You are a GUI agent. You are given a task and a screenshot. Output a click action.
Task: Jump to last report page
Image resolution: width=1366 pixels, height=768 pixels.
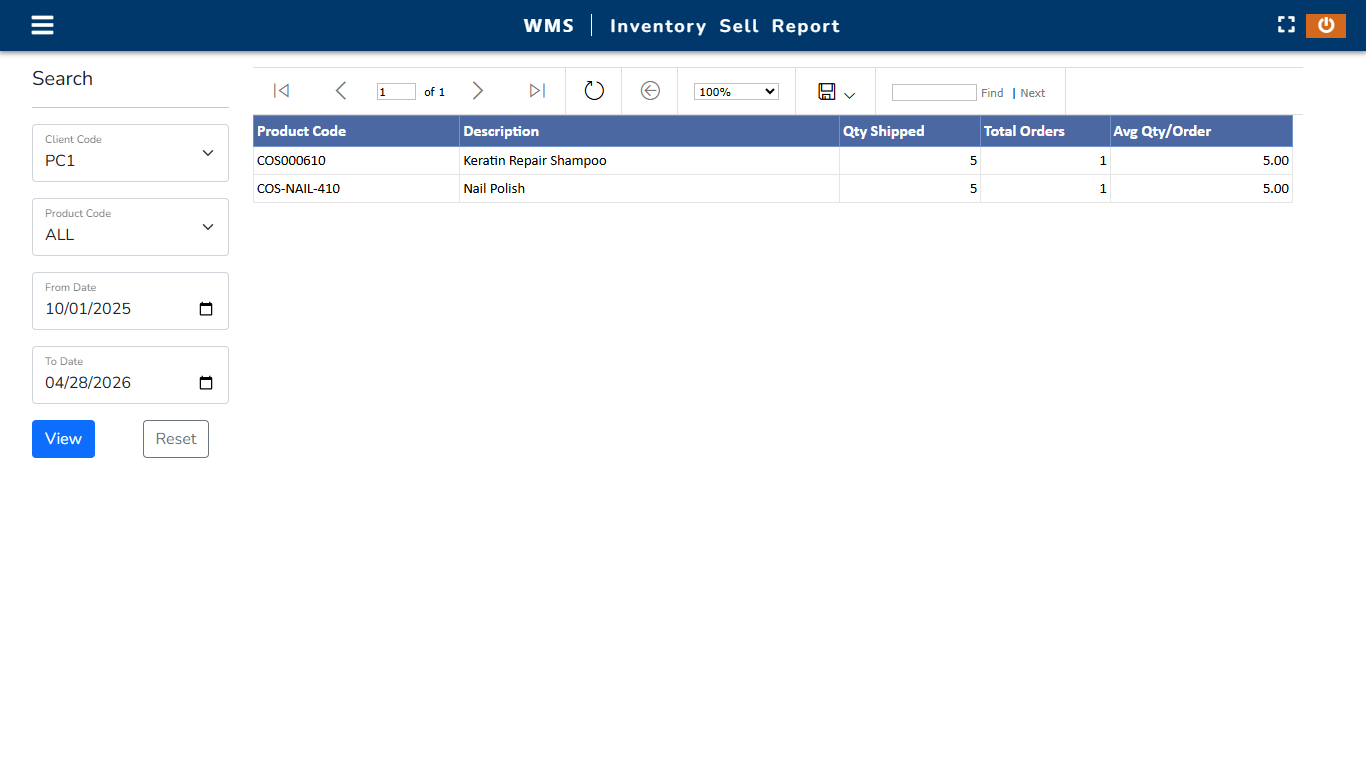tap(537, 91)
